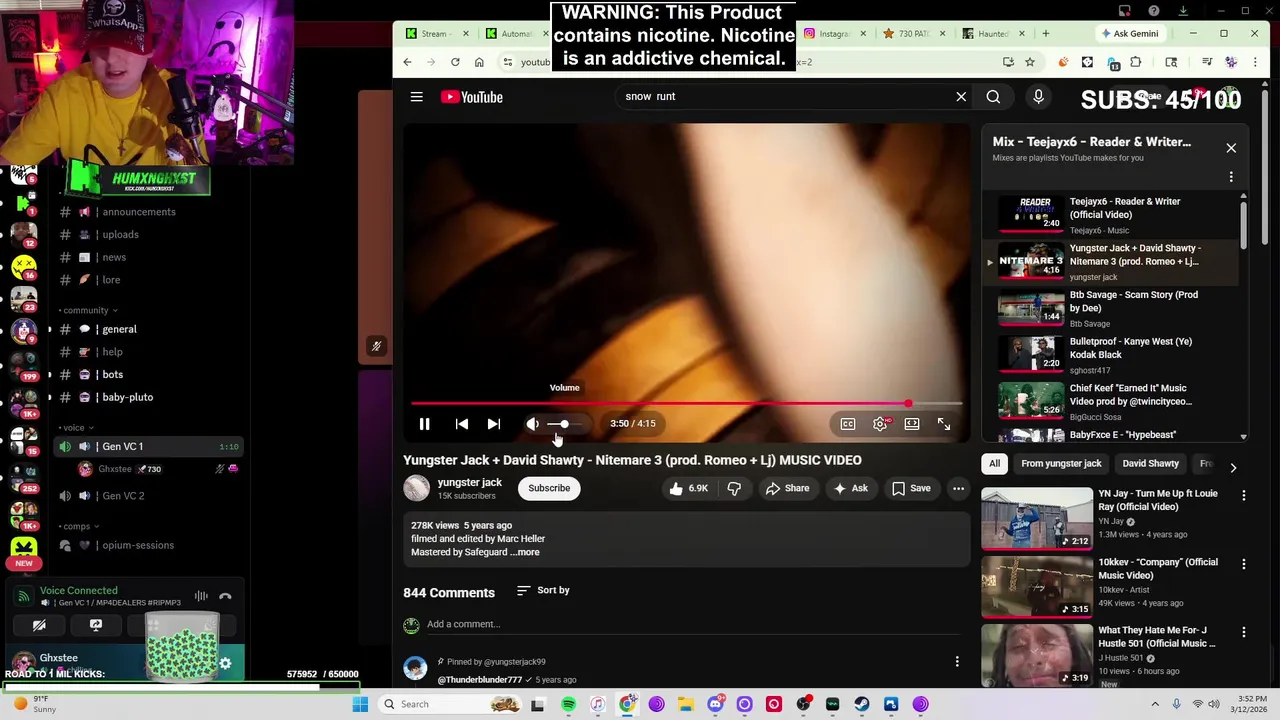1280x720 pixels.
Task: Collapse Discord 'voice' category
Action: point(76,427)
